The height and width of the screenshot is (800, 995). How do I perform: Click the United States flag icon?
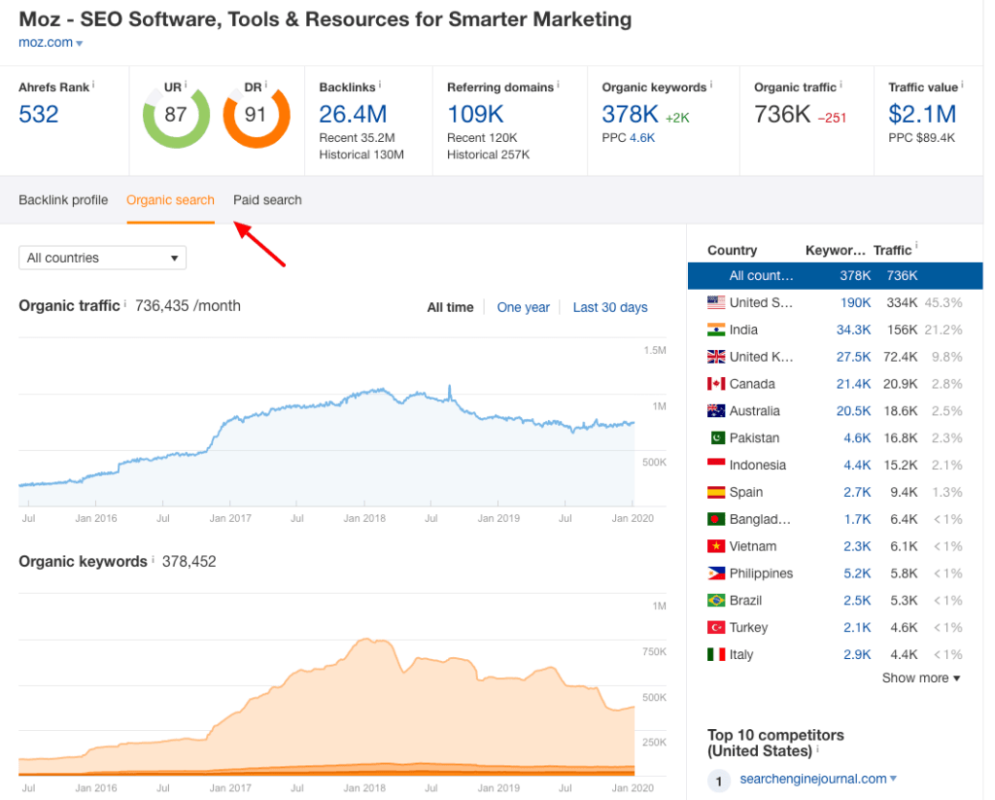coord(716,303)
